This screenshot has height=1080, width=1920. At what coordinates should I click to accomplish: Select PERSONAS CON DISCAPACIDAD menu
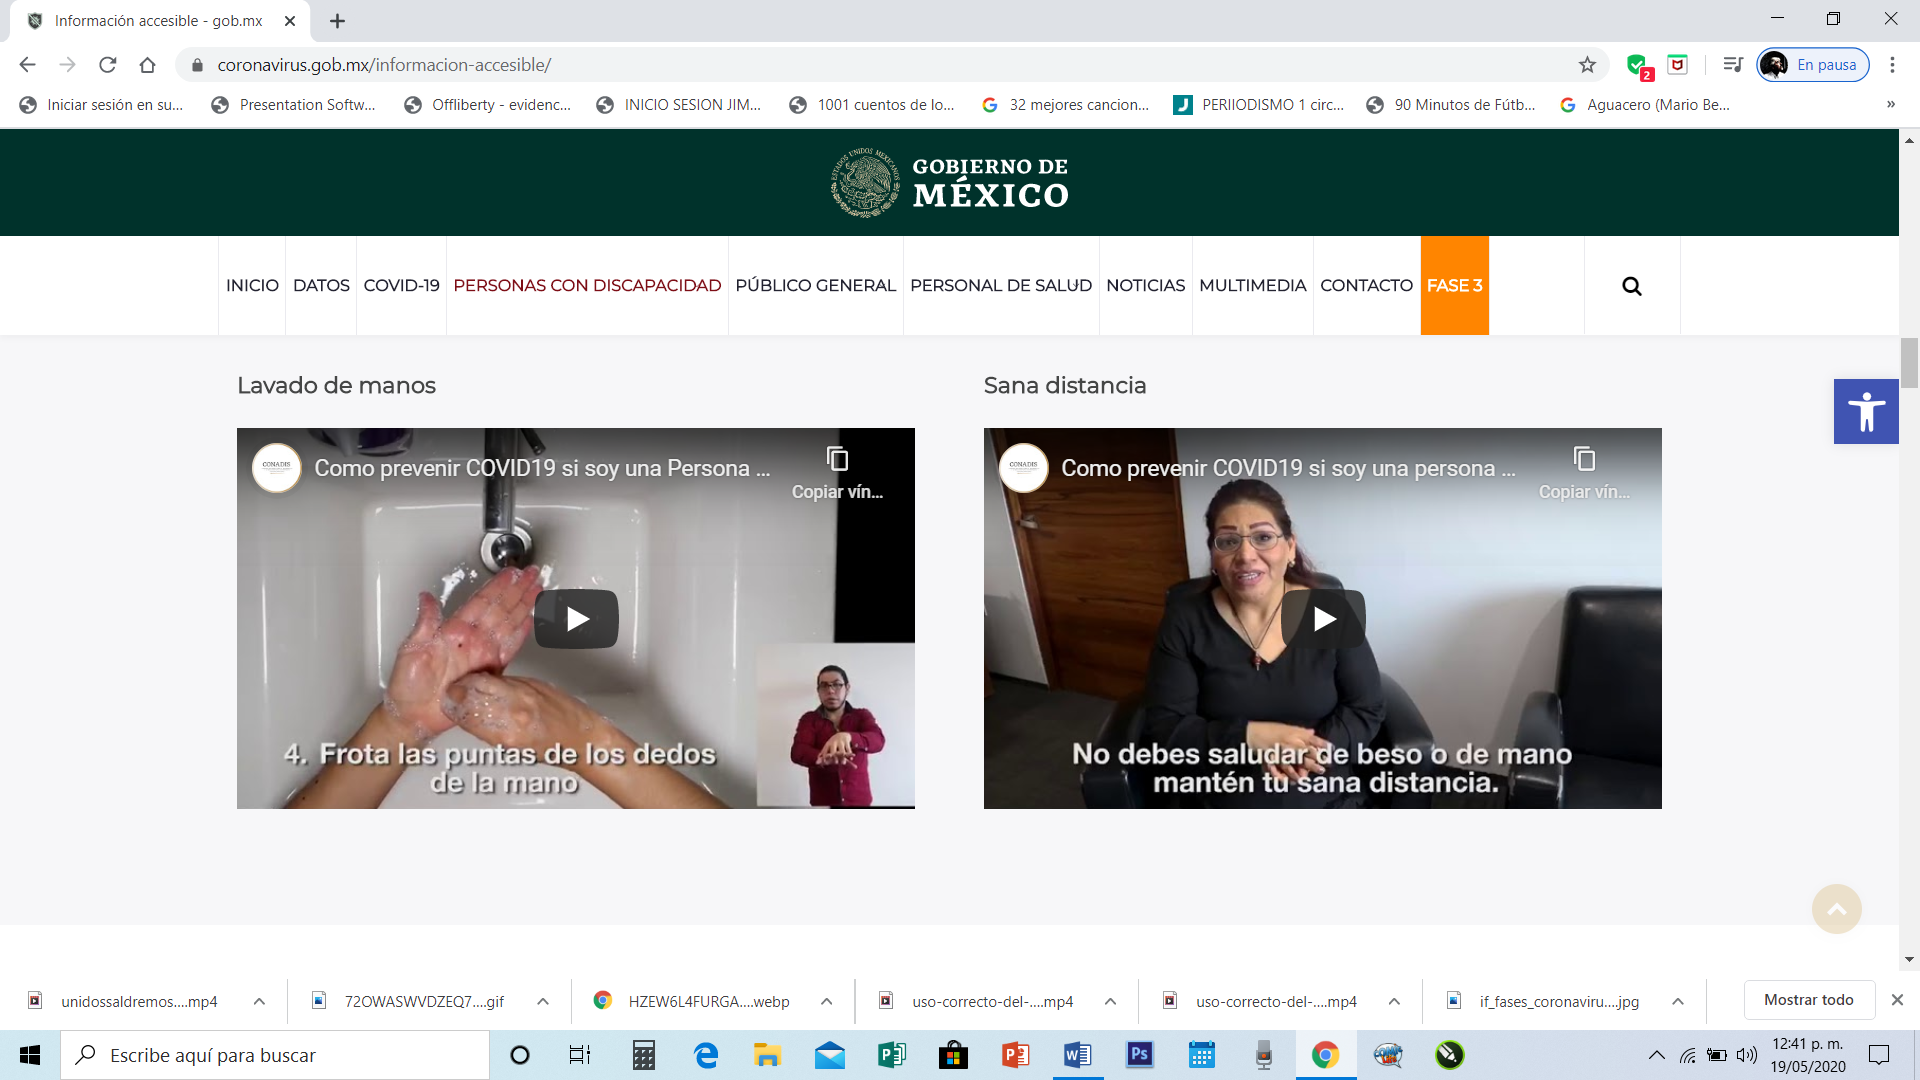point(587,286)
